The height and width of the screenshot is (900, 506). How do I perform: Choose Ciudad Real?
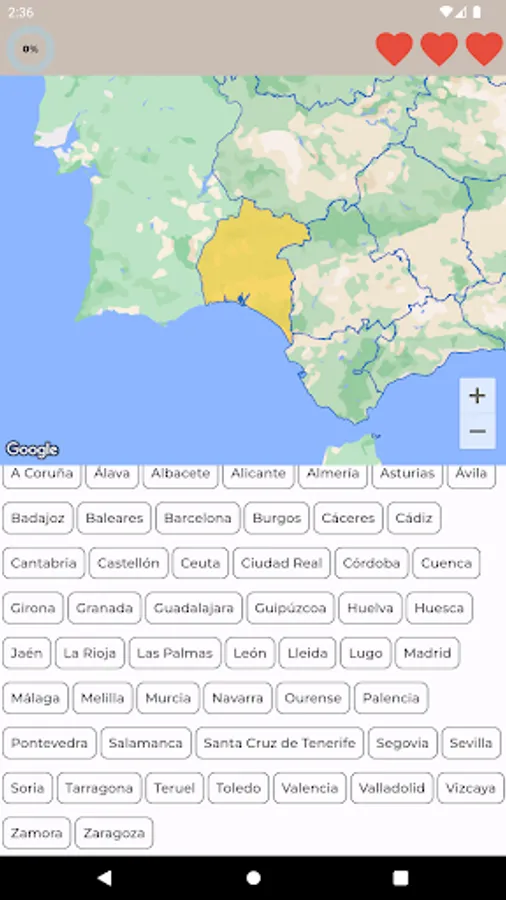click(282, 563)
